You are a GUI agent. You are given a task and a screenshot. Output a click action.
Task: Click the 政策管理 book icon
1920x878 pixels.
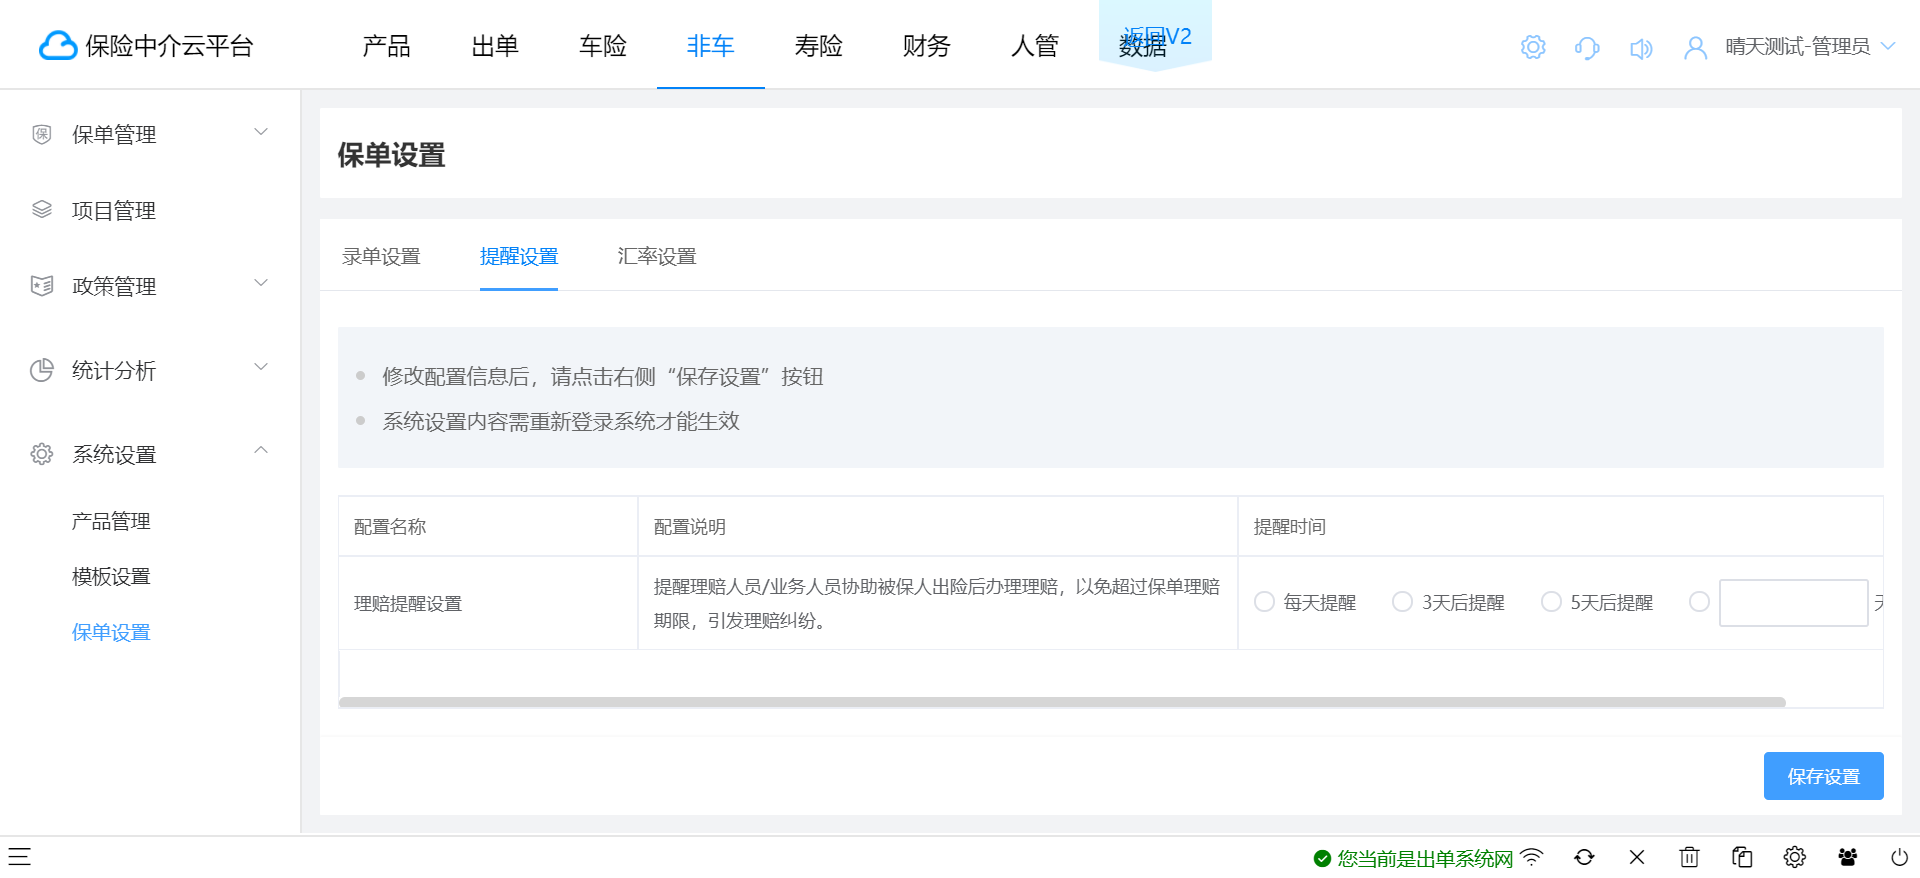[42, 286]
